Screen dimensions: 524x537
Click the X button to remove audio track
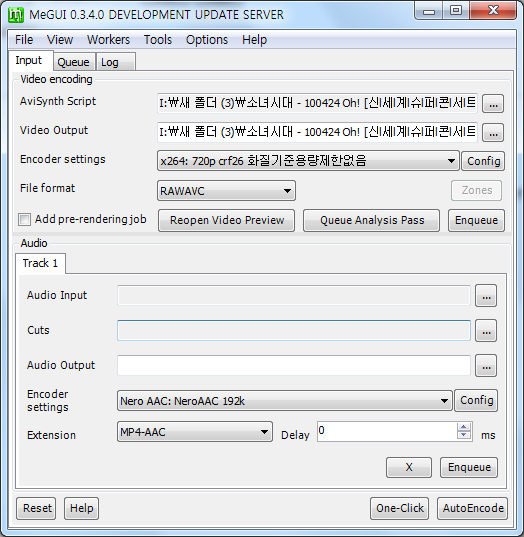(x=409, y=467)
